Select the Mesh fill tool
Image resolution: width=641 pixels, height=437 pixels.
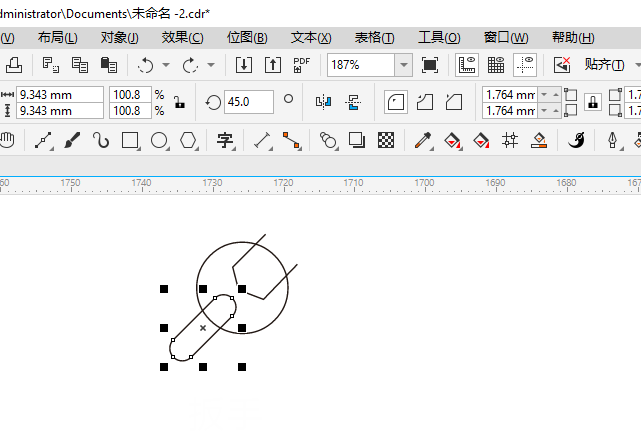(x=510, y=140)
